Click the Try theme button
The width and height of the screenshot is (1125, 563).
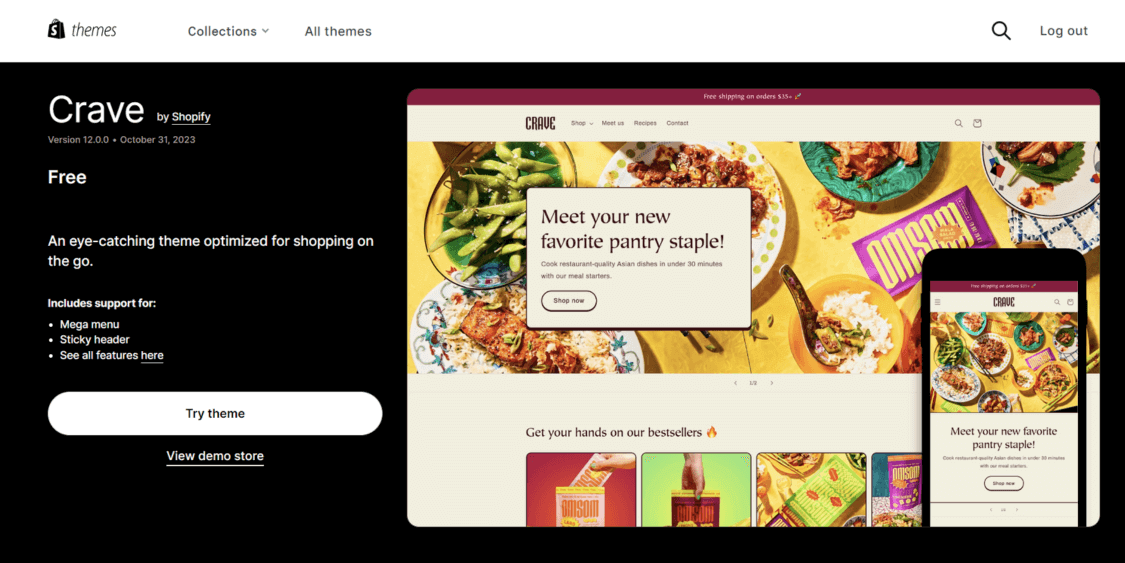click(x=215, y=413)
